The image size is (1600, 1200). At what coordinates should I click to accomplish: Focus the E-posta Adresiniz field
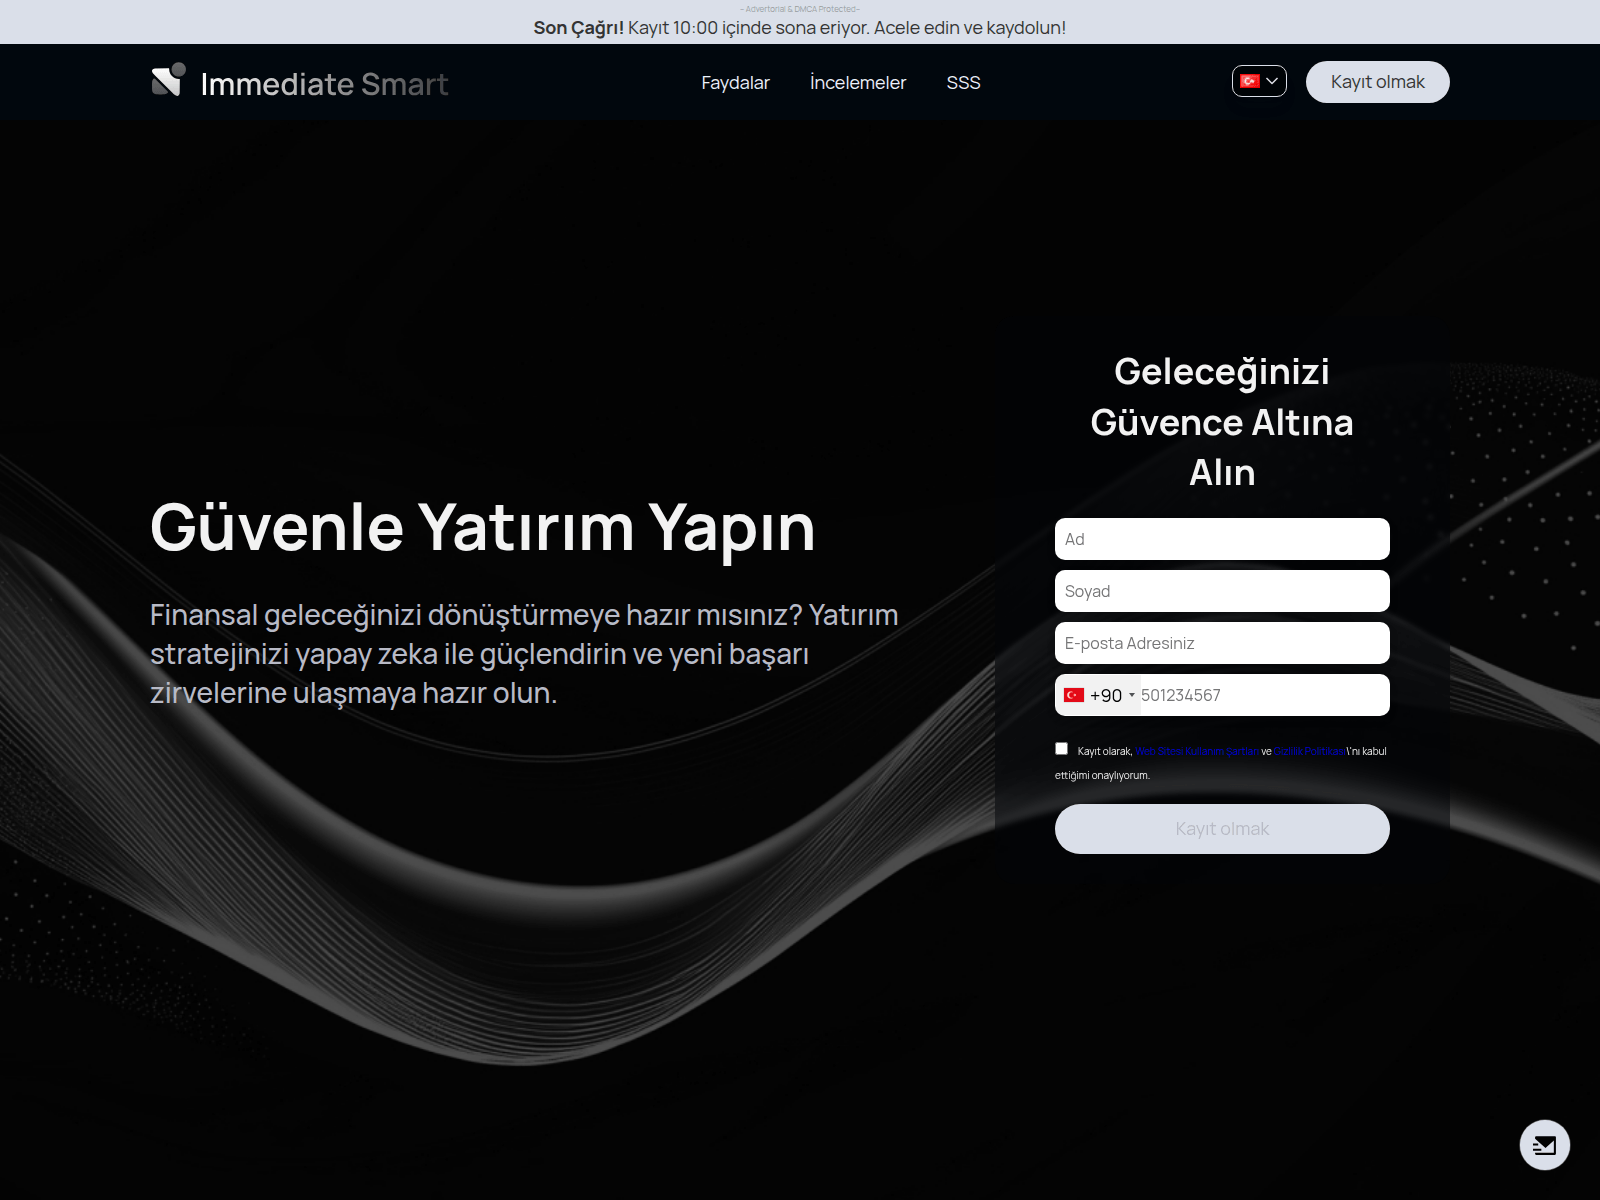pos(1222,642)
